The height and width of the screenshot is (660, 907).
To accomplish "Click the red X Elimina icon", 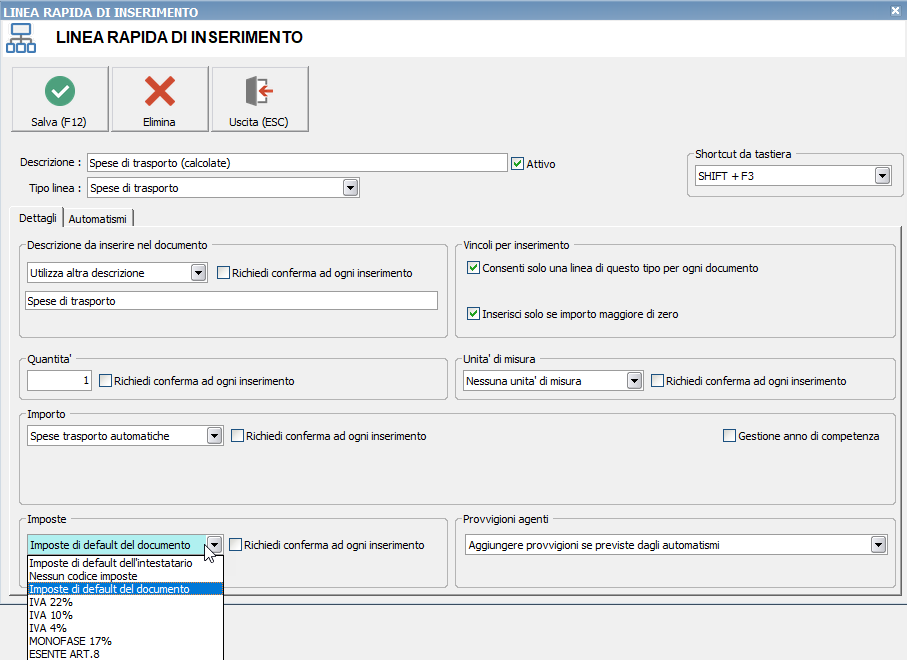I will [x=160, y=91].
